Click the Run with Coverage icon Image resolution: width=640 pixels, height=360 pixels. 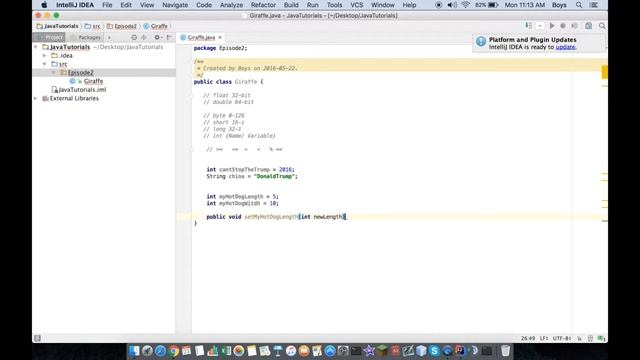point(574,26)
